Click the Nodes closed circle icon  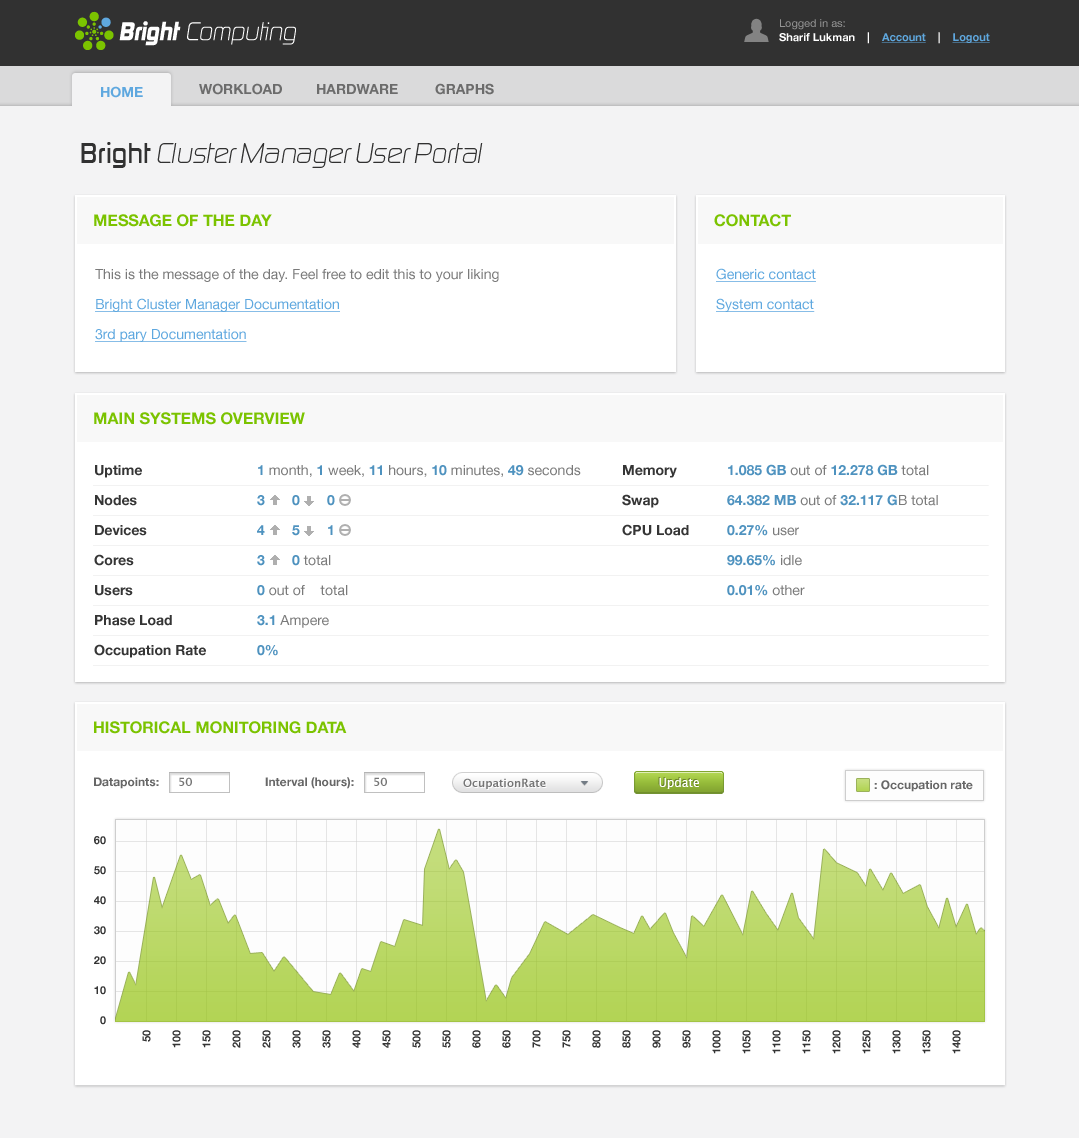(x=345, y=500)
